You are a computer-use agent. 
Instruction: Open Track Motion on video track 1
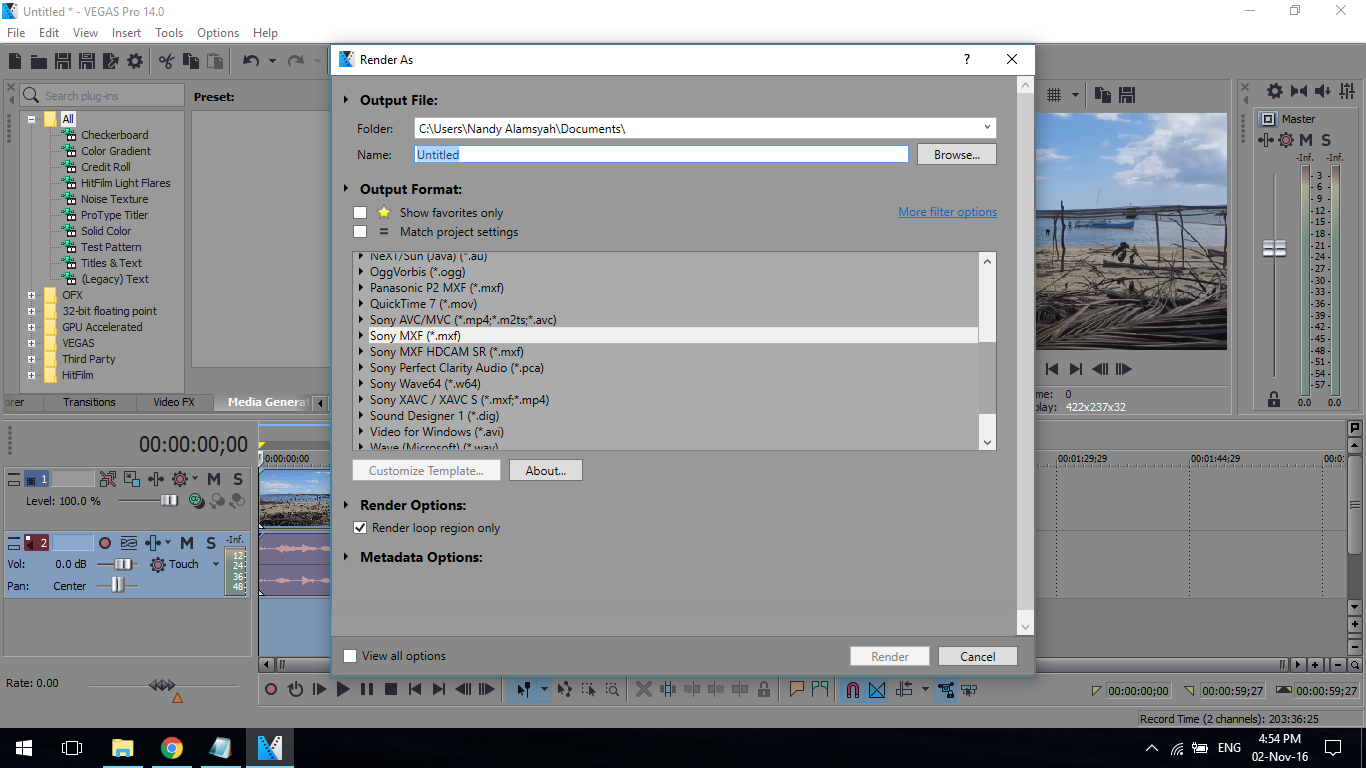[x=134, y=479]
